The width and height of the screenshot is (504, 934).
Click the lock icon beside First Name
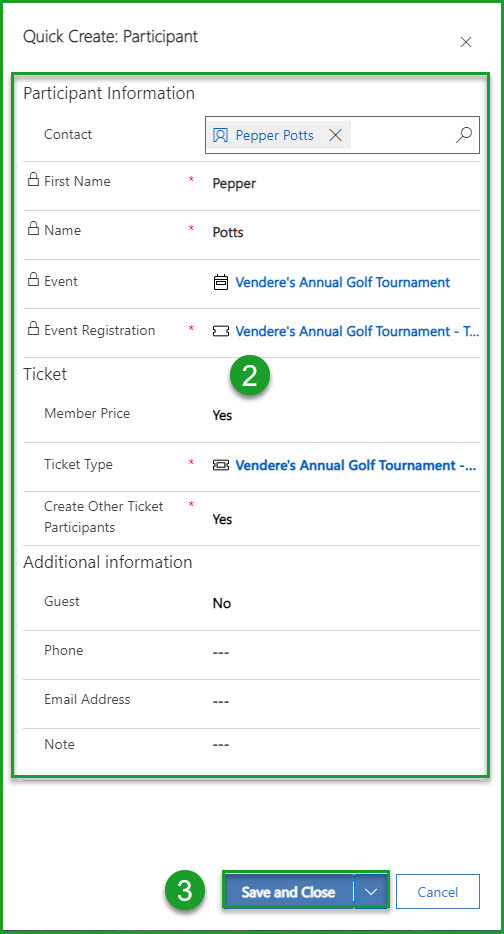[x=33, y=180]
